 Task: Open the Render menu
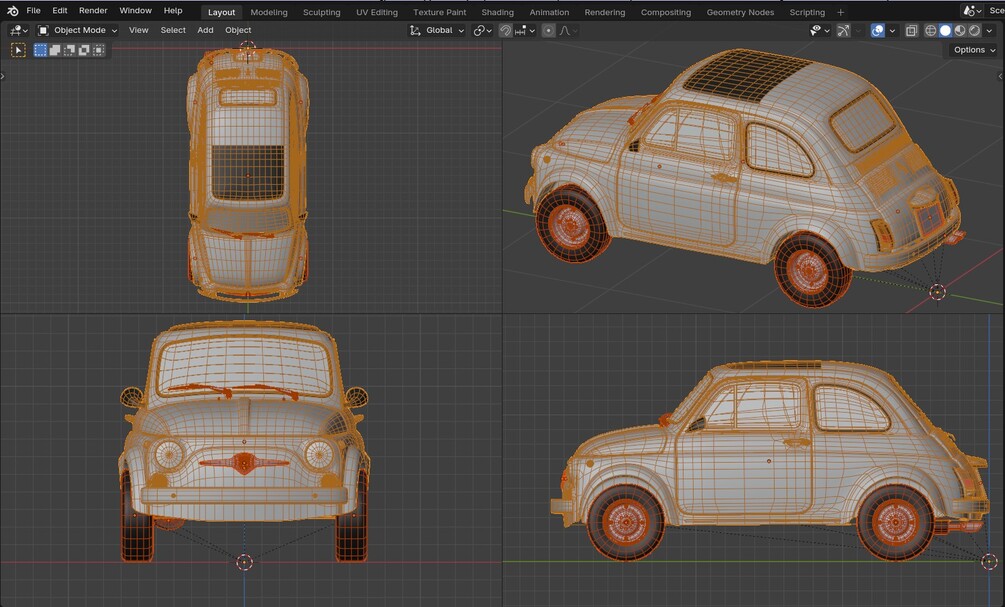(x=93, y=11)
